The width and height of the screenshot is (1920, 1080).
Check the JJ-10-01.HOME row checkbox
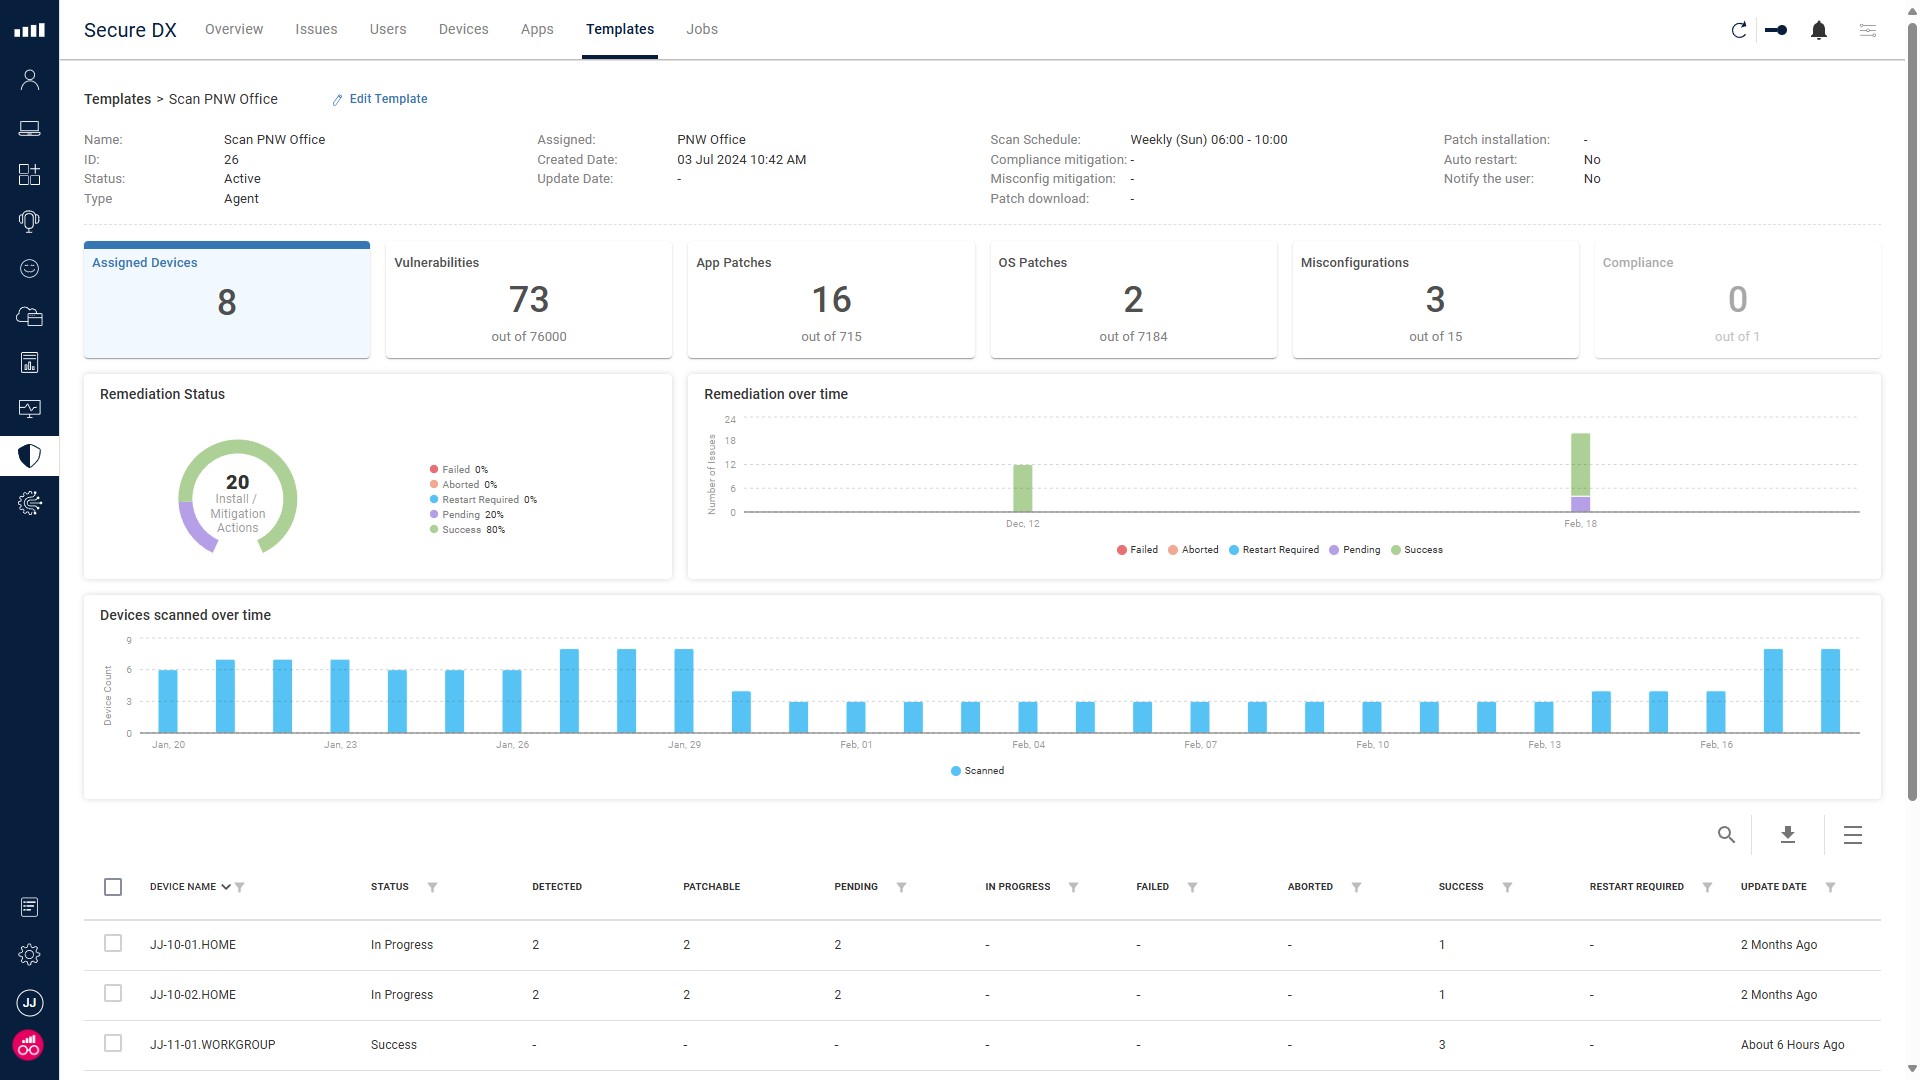(x=113, y=943)
